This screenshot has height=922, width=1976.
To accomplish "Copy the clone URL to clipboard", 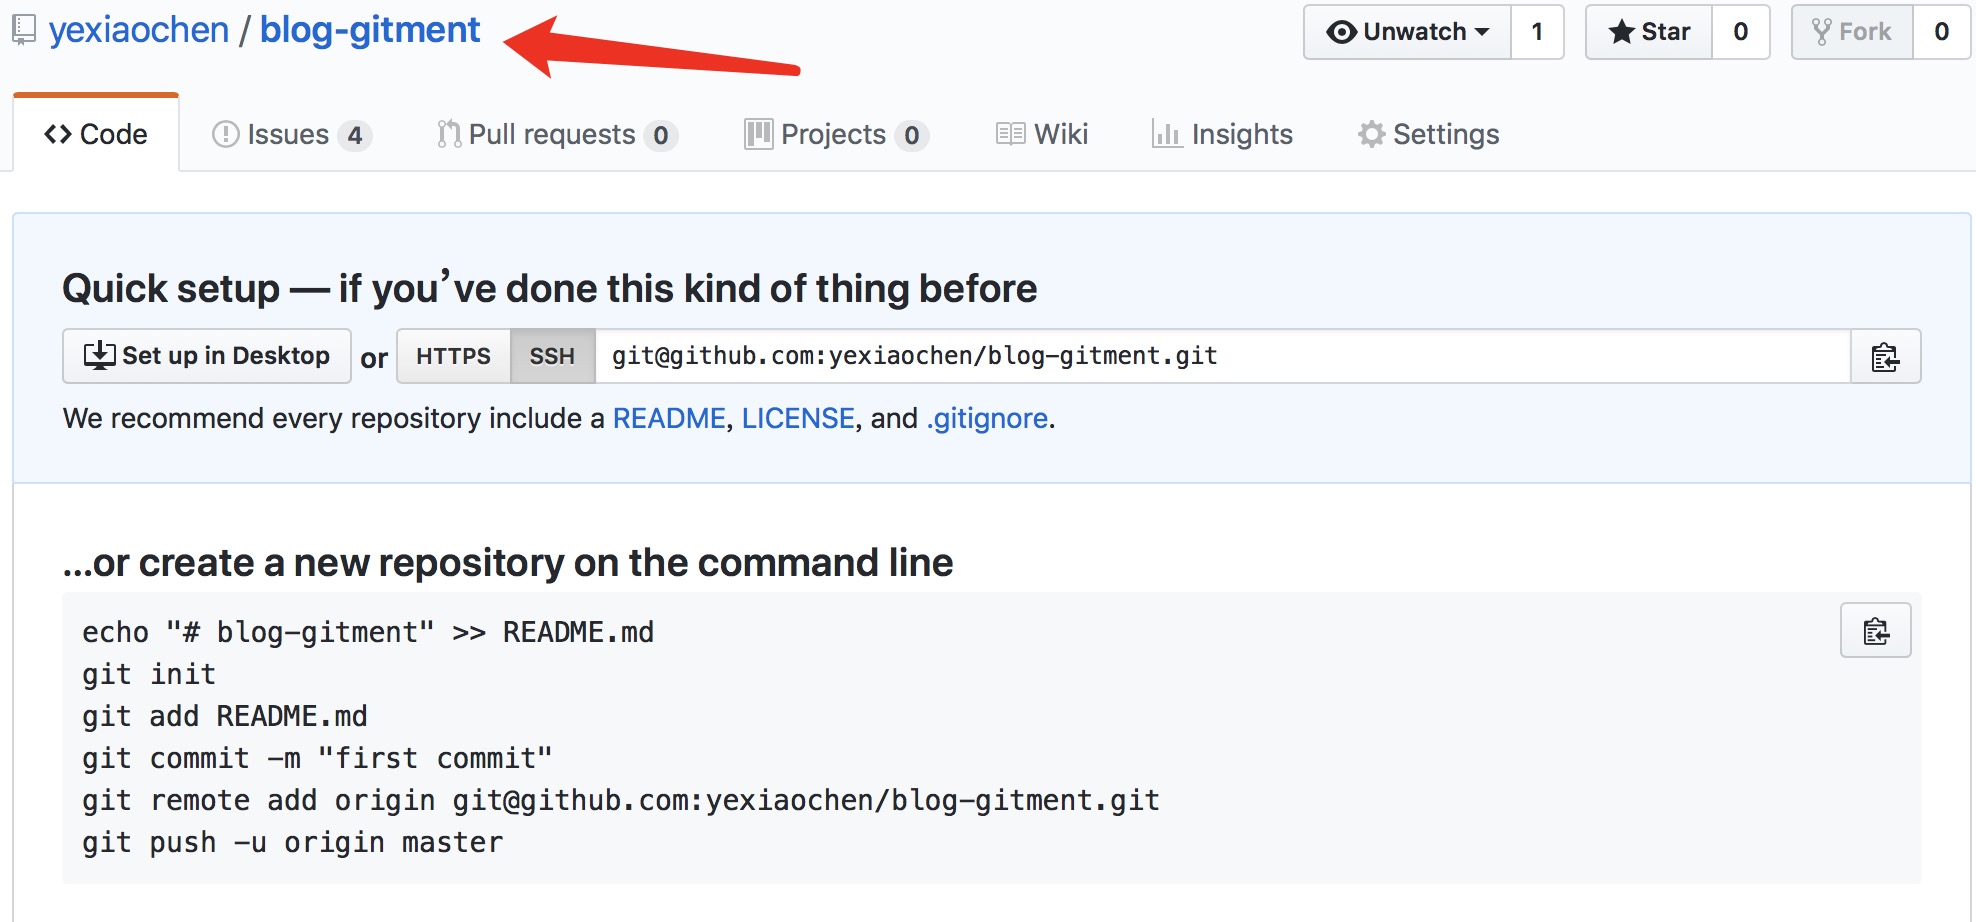I will [x=1885, y=356].
